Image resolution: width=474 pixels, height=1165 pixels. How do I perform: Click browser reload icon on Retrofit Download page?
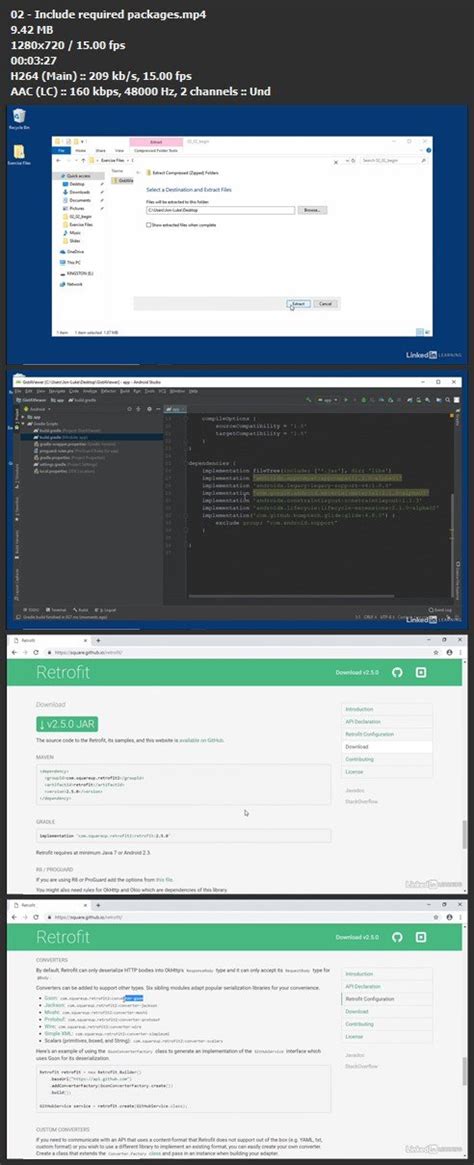click(x=36, y=652)
